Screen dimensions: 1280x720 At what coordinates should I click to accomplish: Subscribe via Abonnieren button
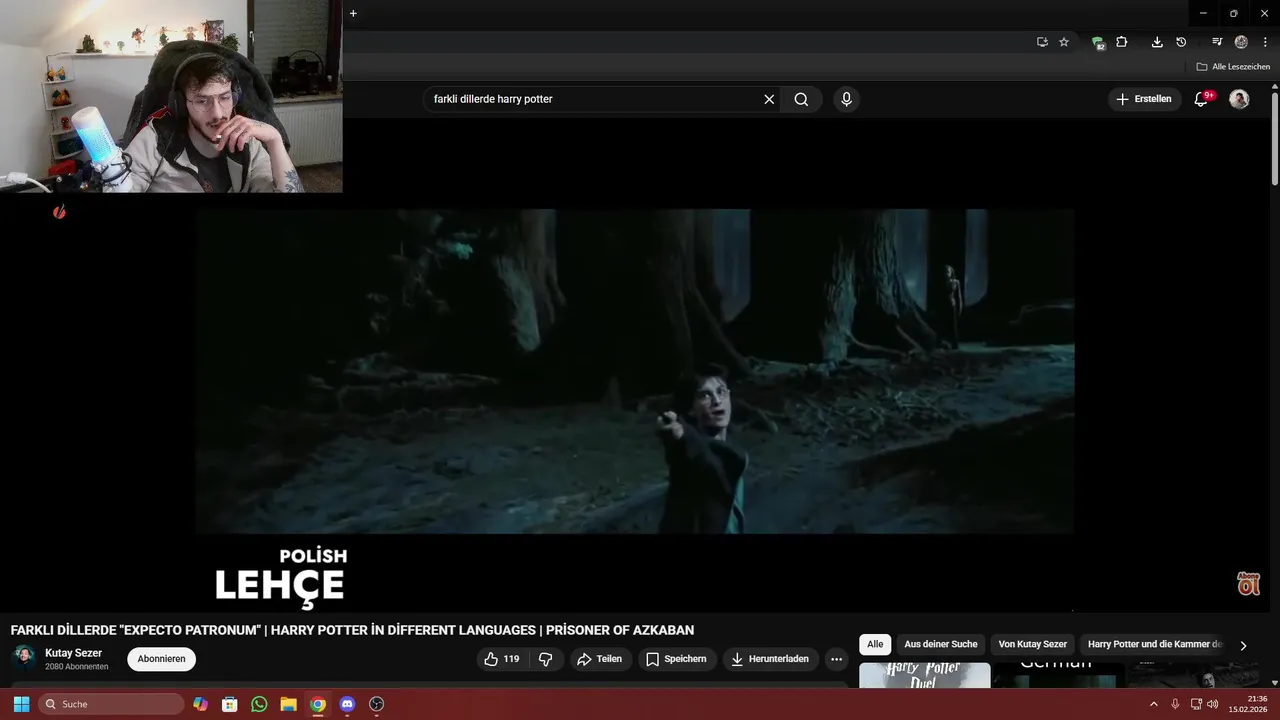coord(161,659)
